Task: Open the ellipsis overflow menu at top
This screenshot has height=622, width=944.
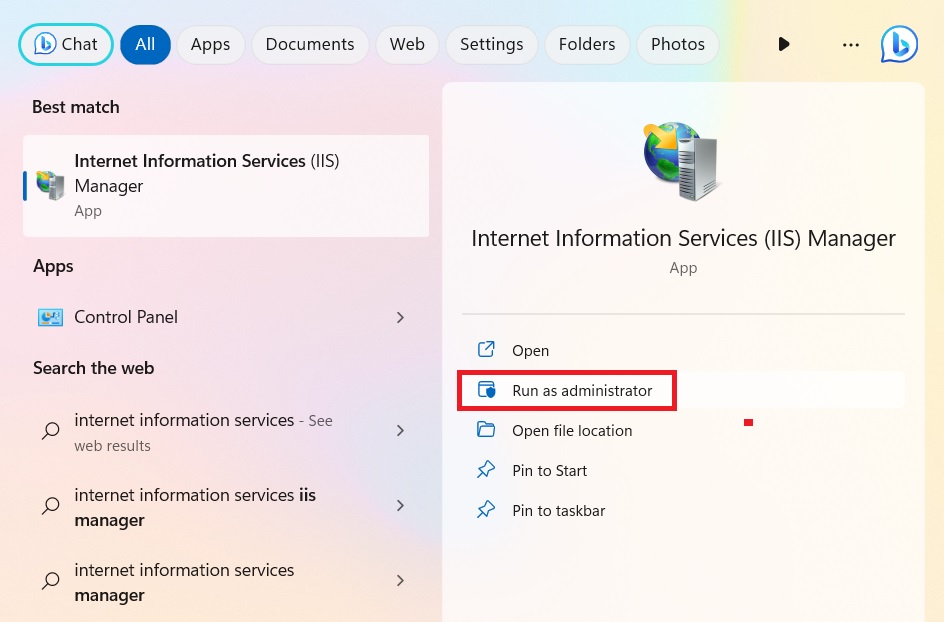Action: tap(850, 44)
